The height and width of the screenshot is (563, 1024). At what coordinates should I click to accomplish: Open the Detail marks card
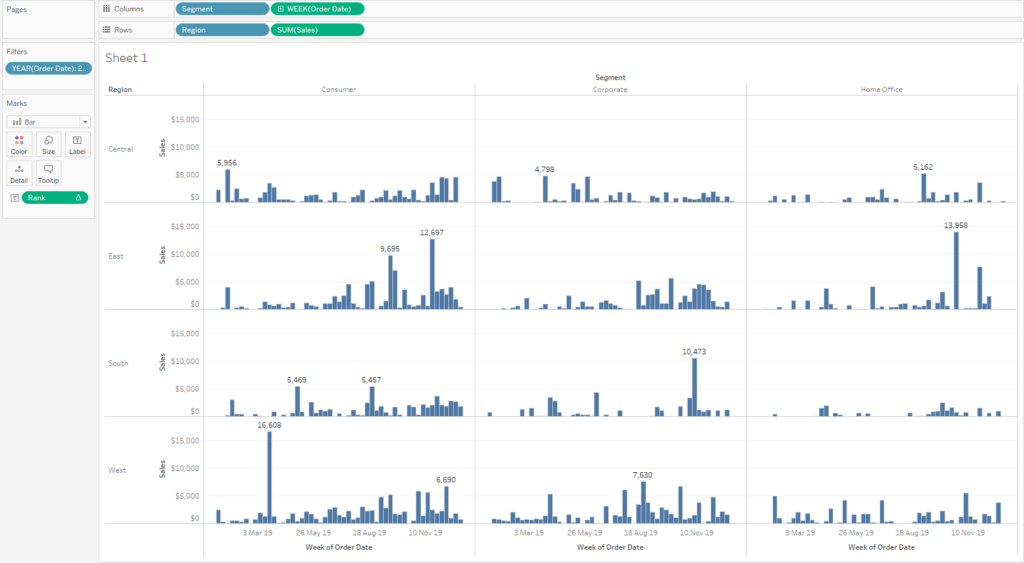[x=19, y=173]
